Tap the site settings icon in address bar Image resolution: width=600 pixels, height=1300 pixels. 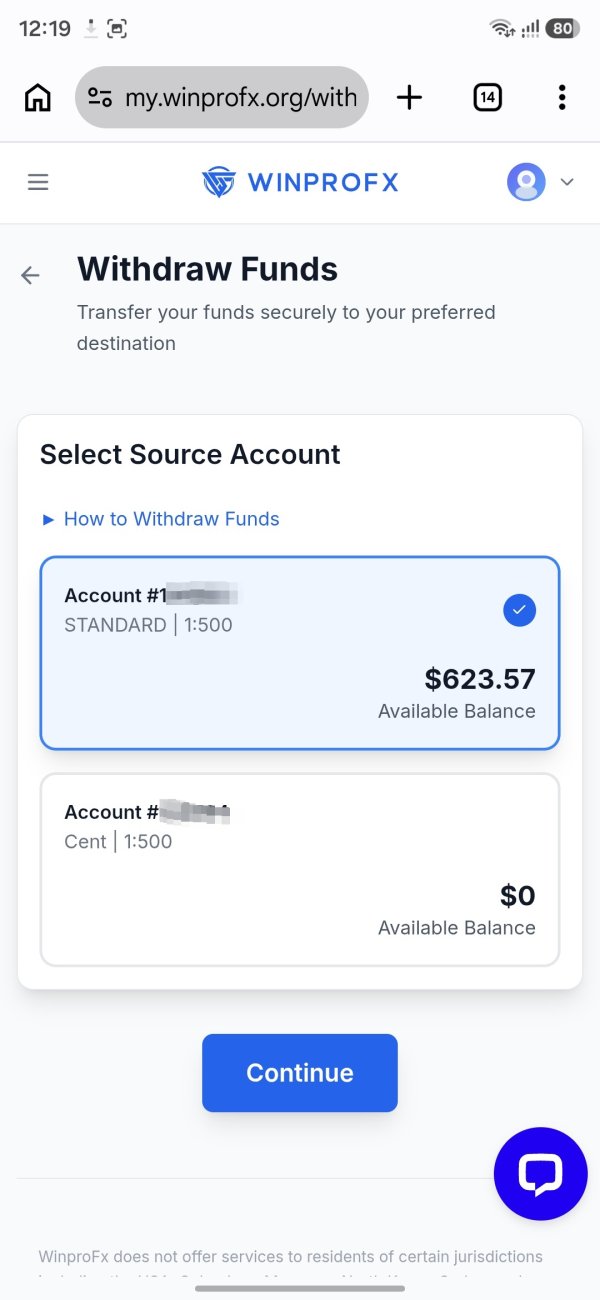point(100,97)
